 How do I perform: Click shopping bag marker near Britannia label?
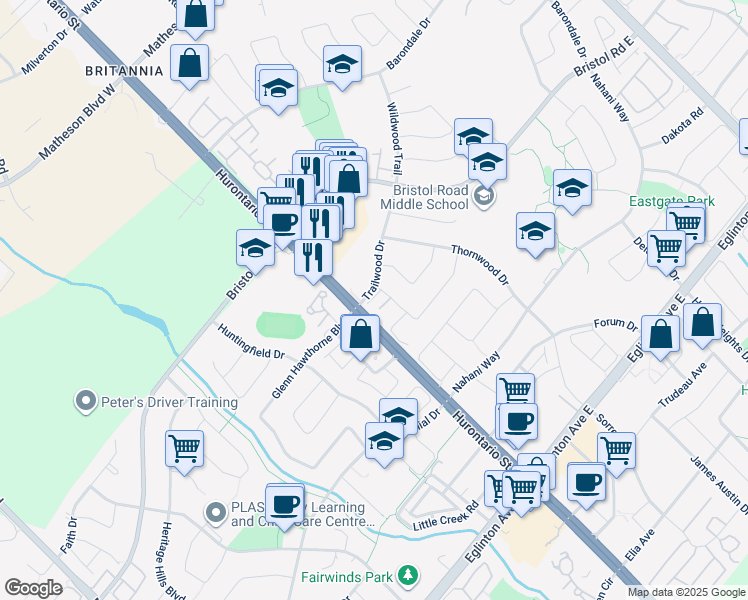189,66
